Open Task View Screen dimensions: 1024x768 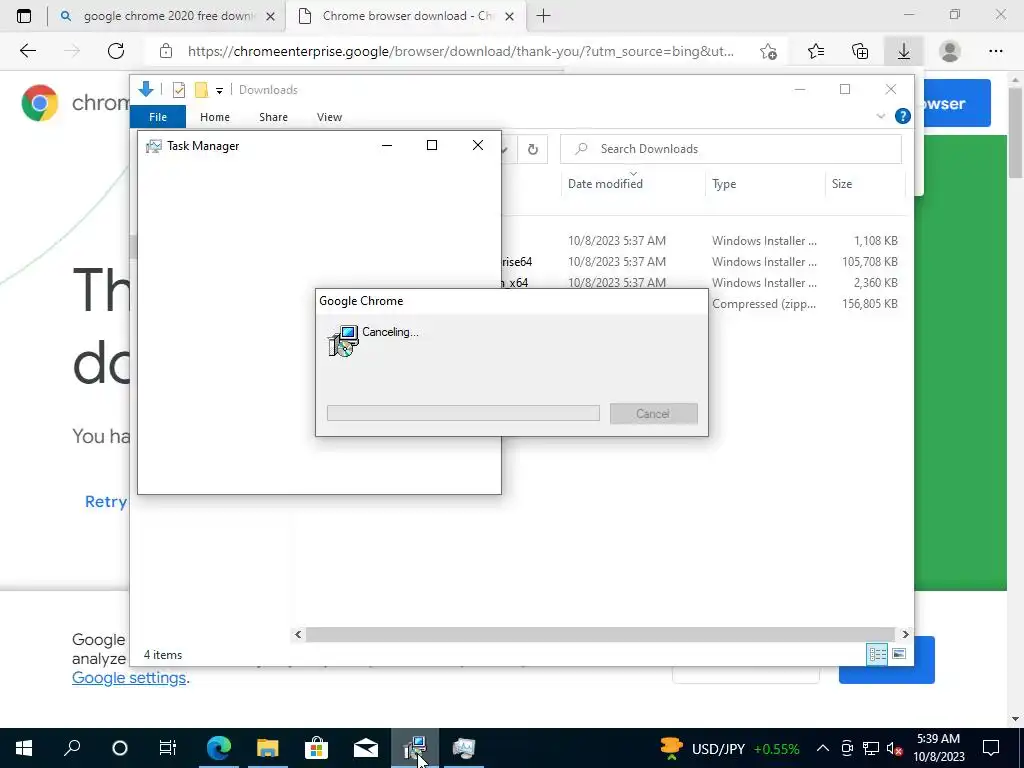pos(168,748)
